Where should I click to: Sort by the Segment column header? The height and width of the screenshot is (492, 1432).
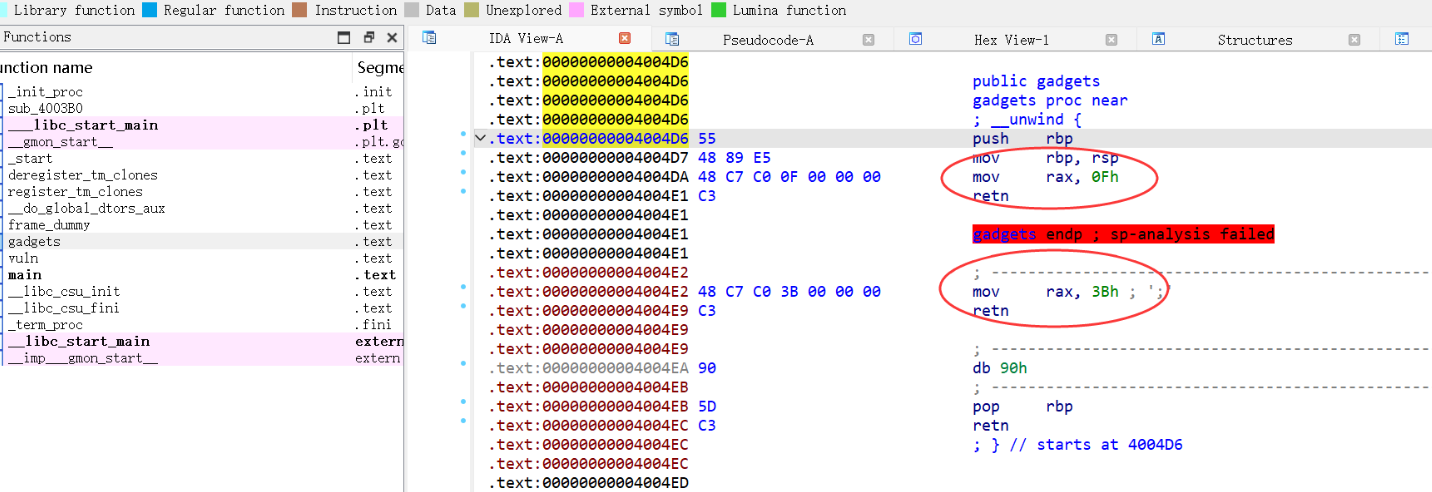click(x=379, y=67)
